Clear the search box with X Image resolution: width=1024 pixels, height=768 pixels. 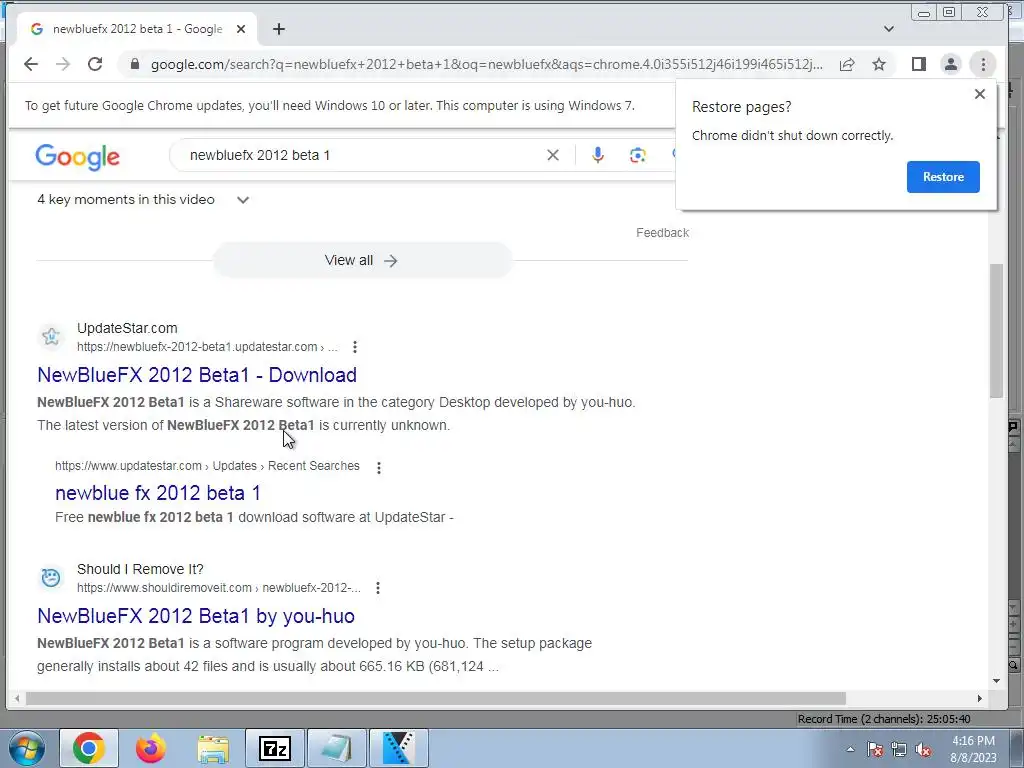pos(552,155)
